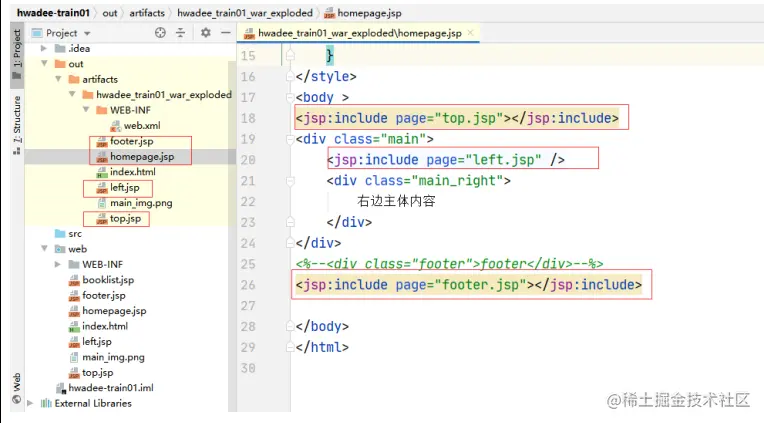The image size is (764, 423).
Task: Click line number 26 in the gutter
Action: click(x=248, y=285)
